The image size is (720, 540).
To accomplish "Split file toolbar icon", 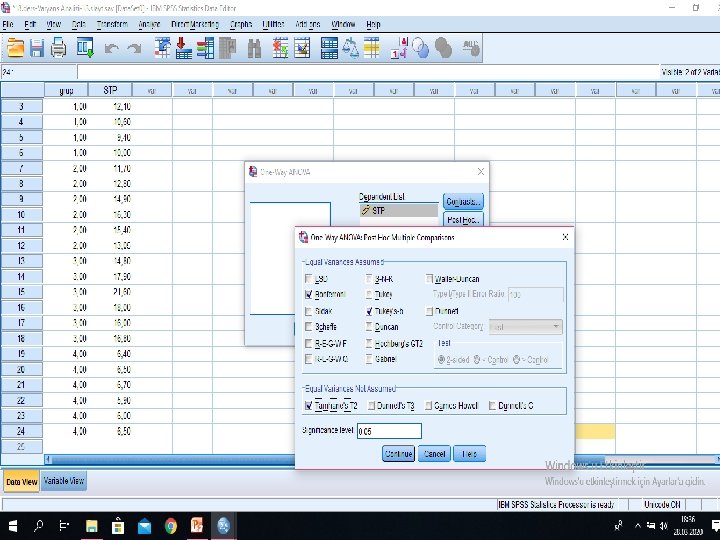I will [329, 48].
